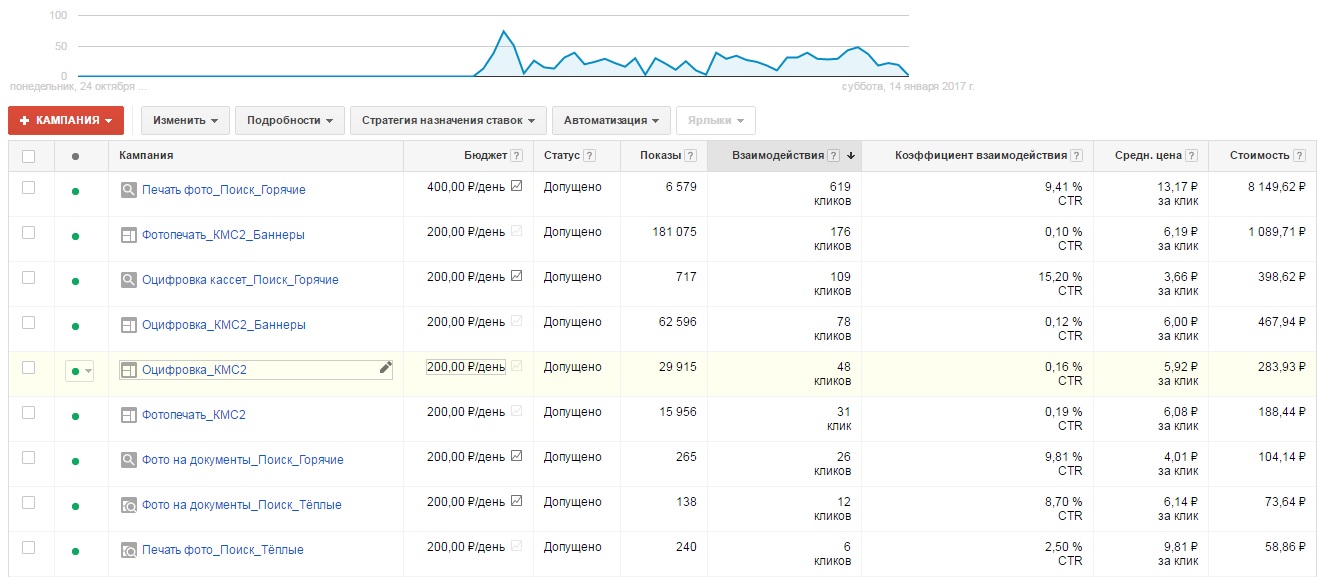
Task: Open the help icon next to Показы header
Action: coord(690,156)
